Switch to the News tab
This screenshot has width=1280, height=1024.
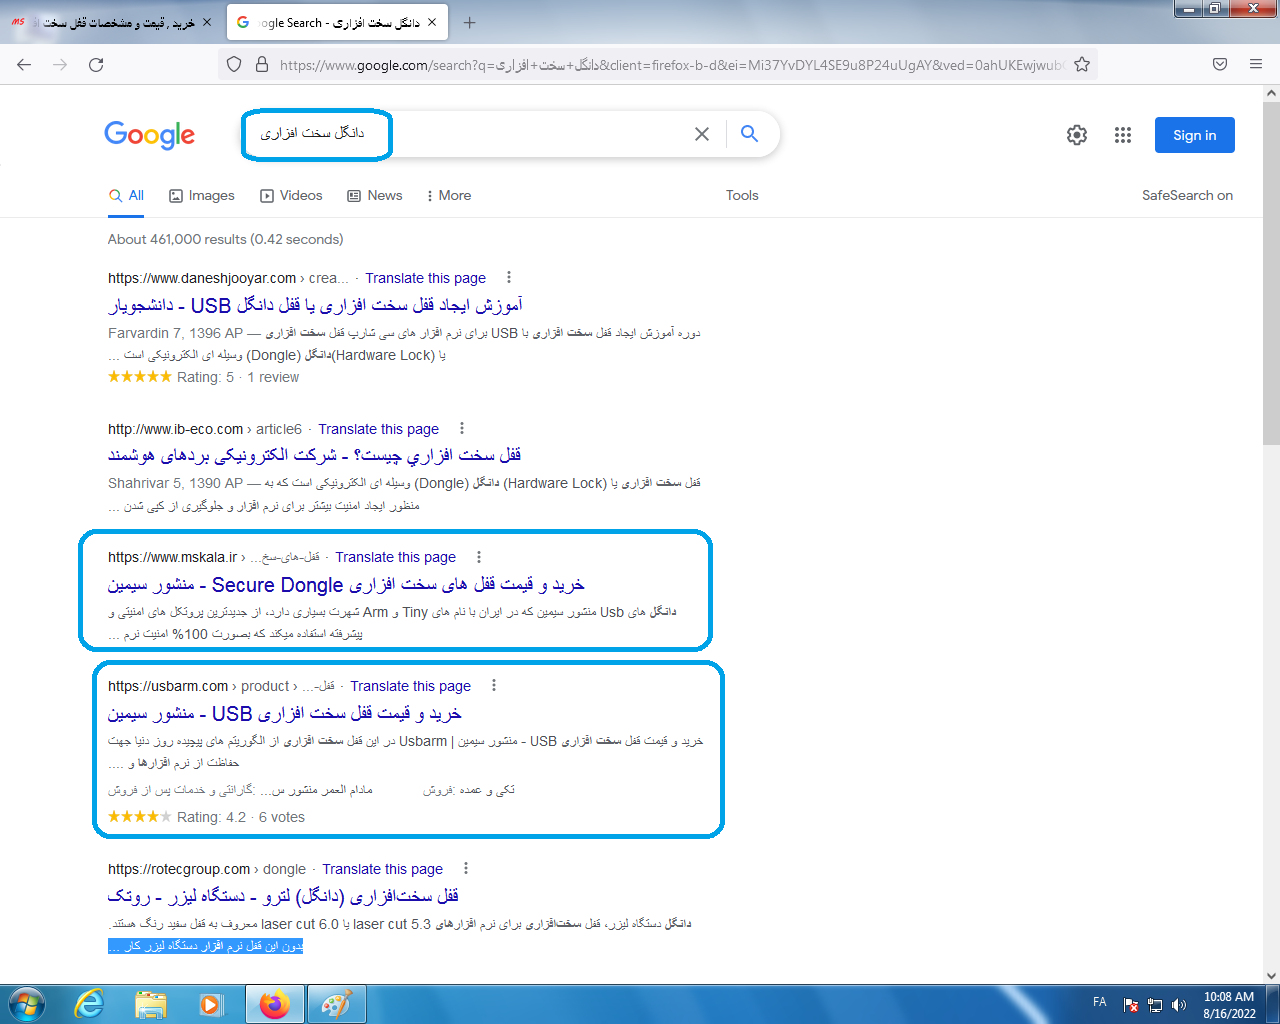(375, 196)
